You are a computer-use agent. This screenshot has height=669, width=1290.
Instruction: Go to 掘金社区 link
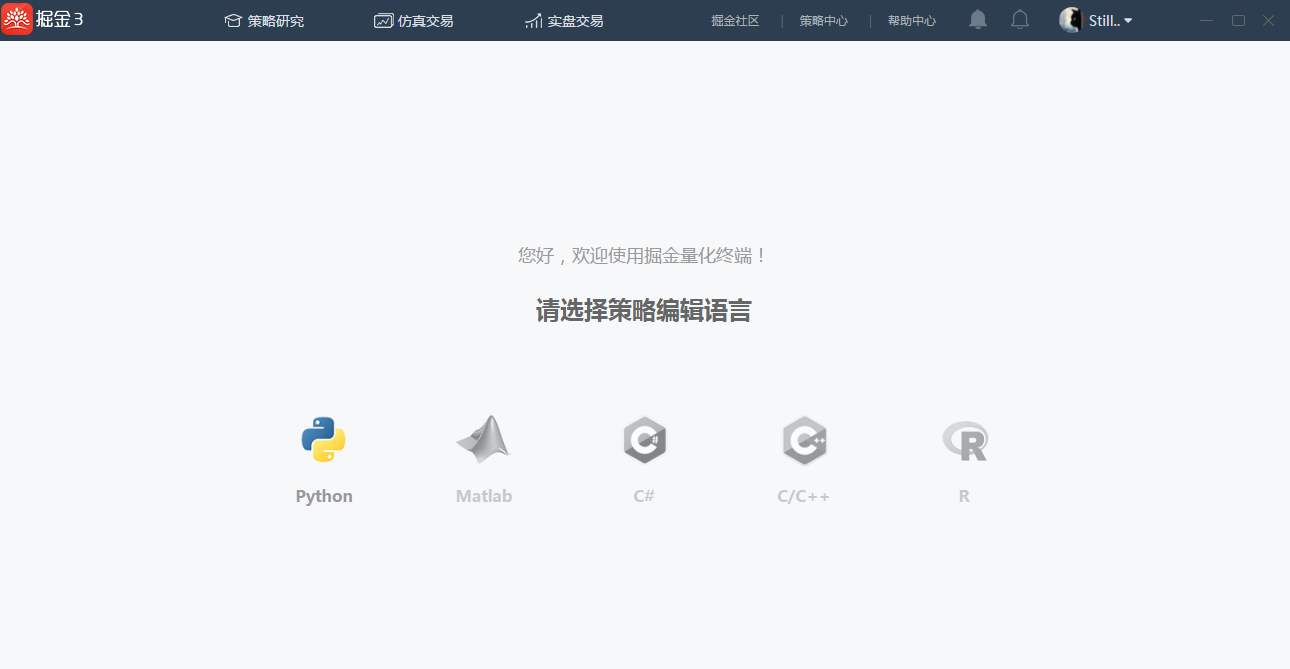735,21
